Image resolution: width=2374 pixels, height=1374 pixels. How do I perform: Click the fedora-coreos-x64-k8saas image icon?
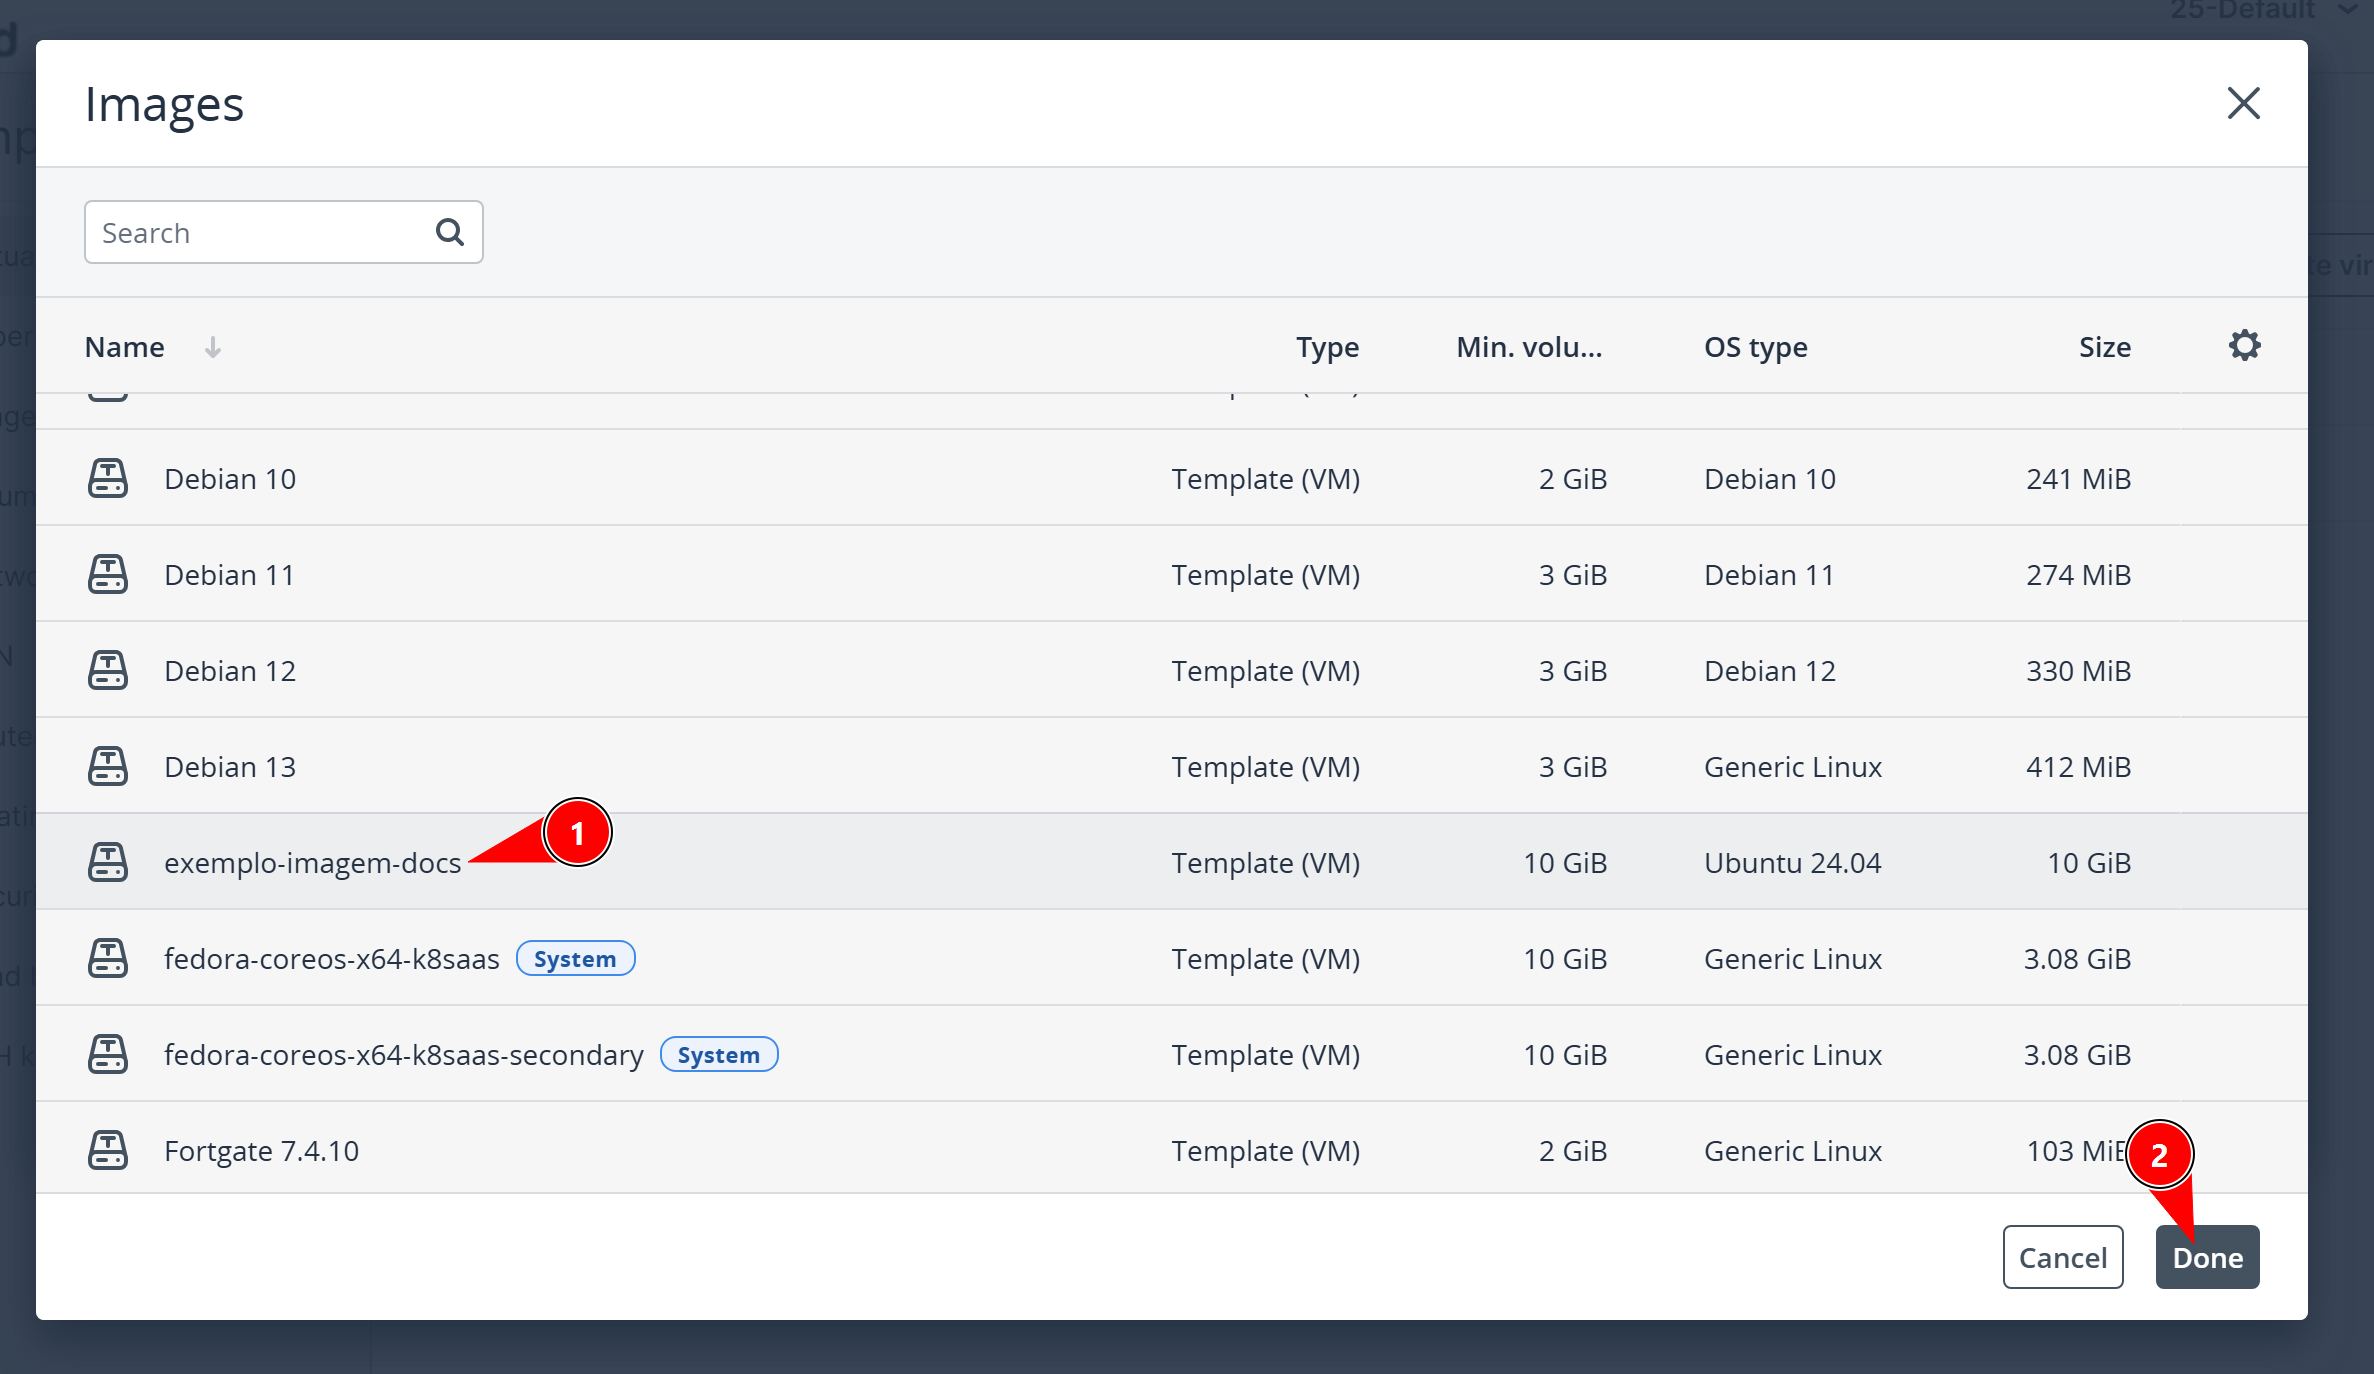tap(108, 959)
